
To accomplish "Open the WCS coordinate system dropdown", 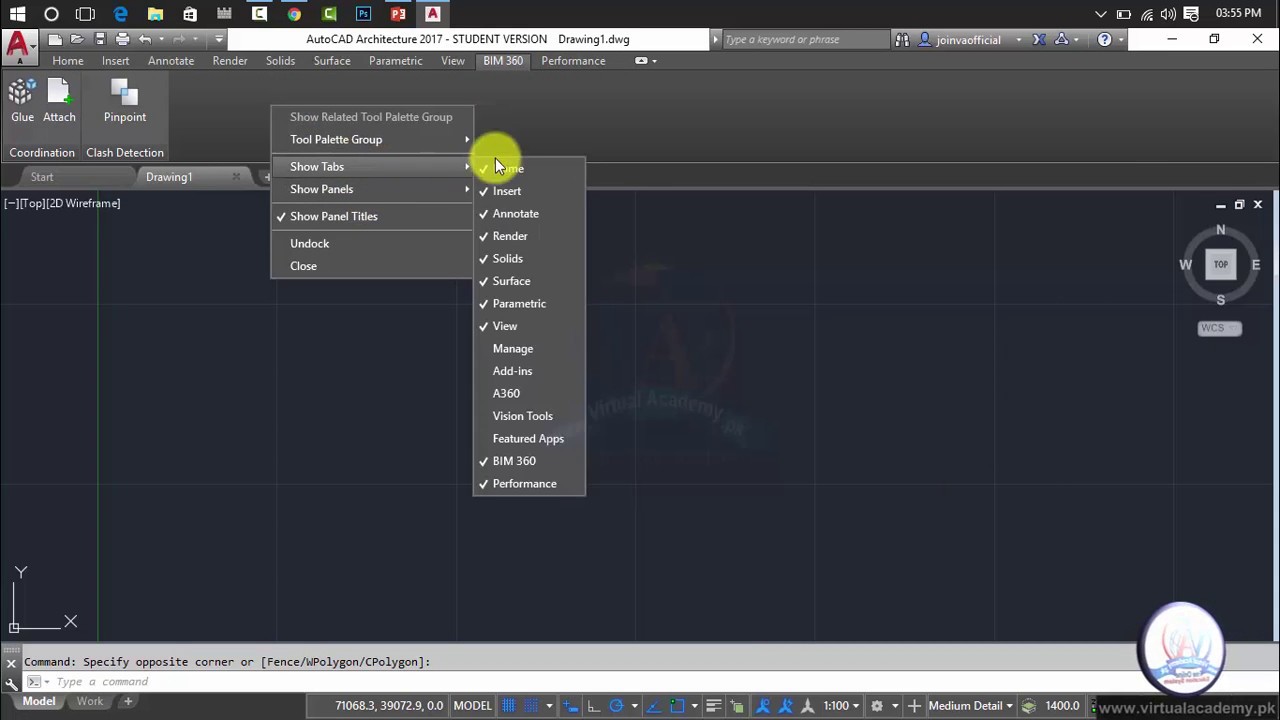I will tap(1219, 328).
